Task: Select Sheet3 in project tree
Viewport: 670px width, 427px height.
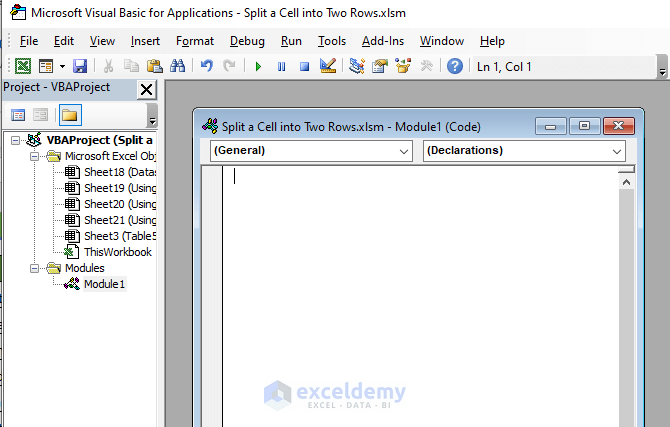Action: pyautogui.click(x=120, y=236)
